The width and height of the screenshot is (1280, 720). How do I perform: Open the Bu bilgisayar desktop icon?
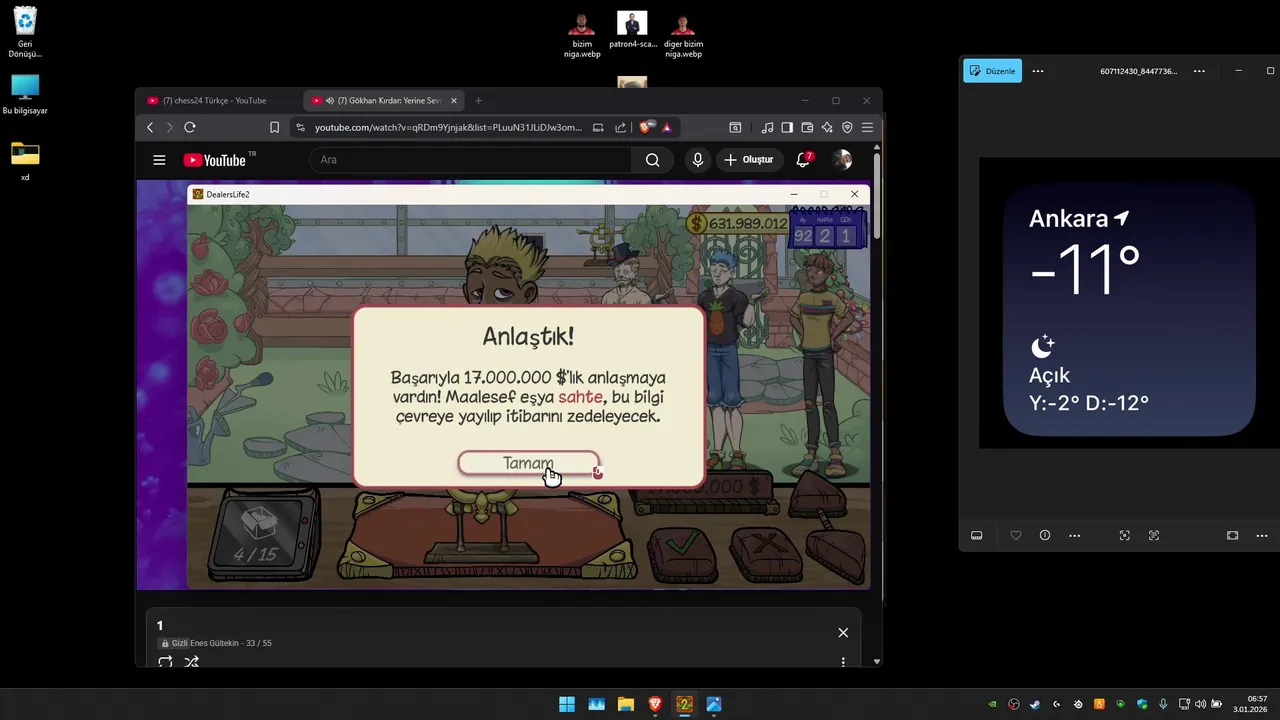[x=25, y=95]
